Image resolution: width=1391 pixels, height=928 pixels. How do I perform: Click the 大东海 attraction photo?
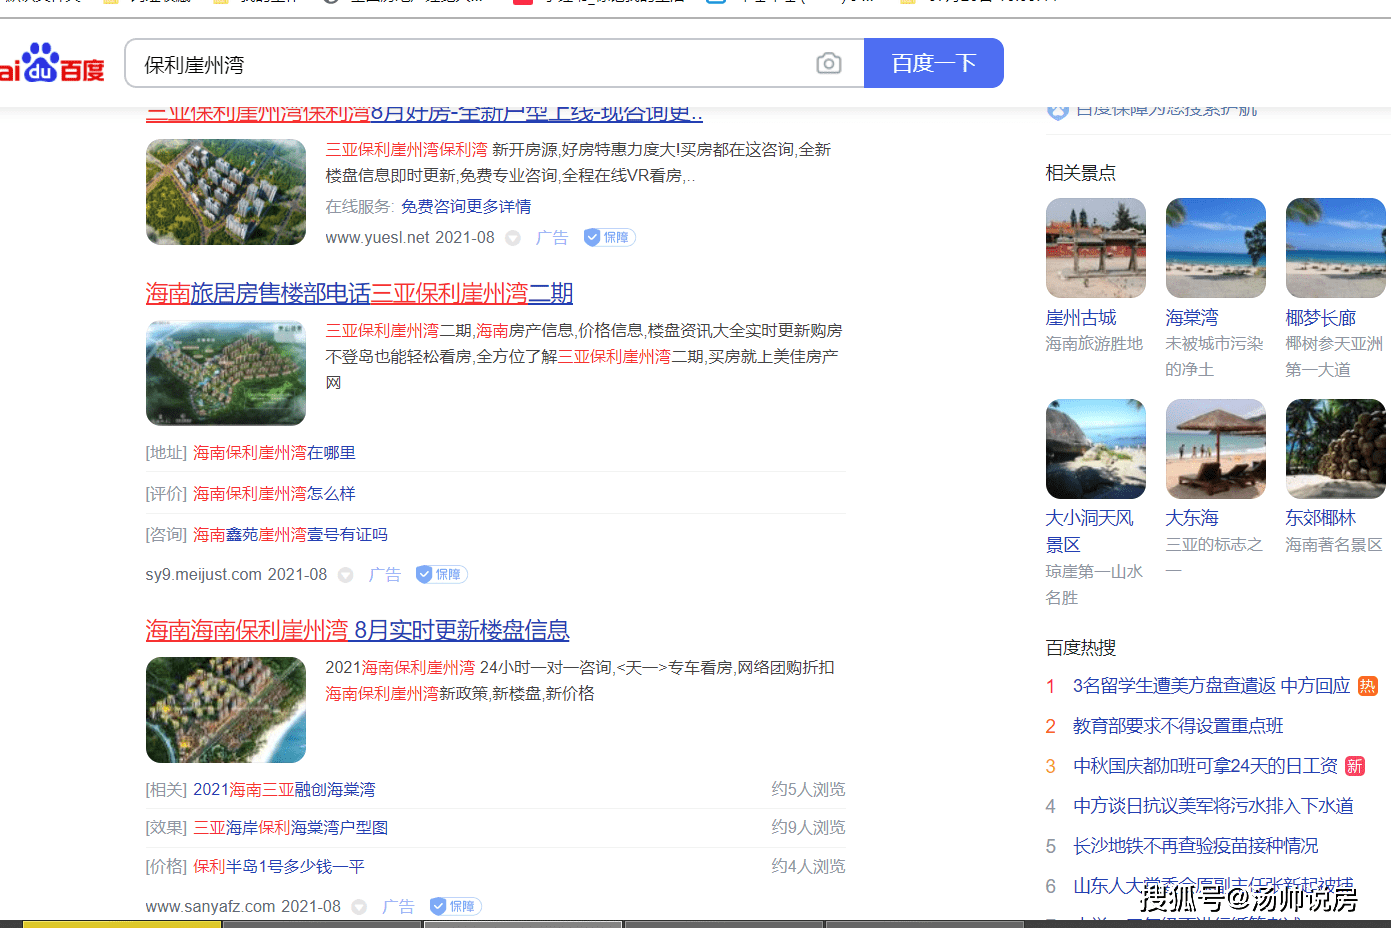click(x=1216, y=449)
